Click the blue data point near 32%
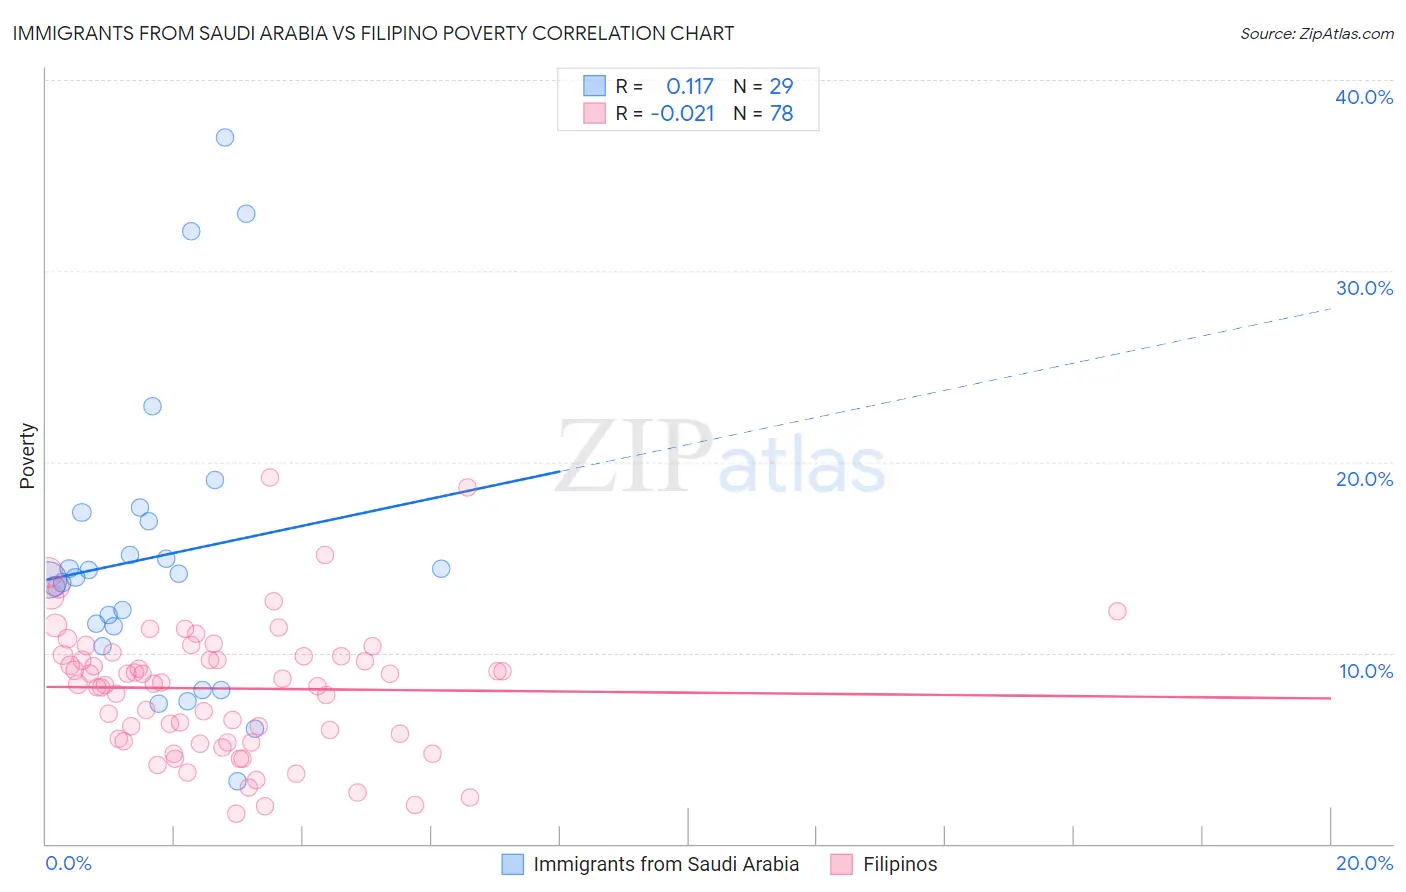This screenshot has height=892, width=1406. pyautogui.click(x=191, y=231)
